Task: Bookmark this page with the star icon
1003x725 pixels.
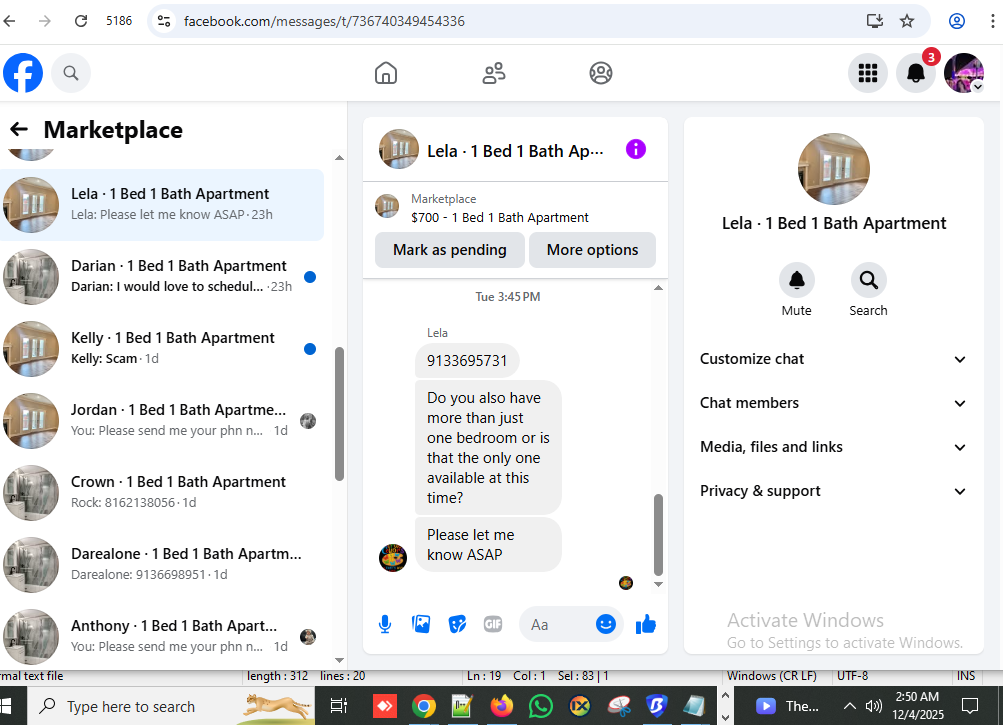Action: pyautogui.click(x=907, y=21)
